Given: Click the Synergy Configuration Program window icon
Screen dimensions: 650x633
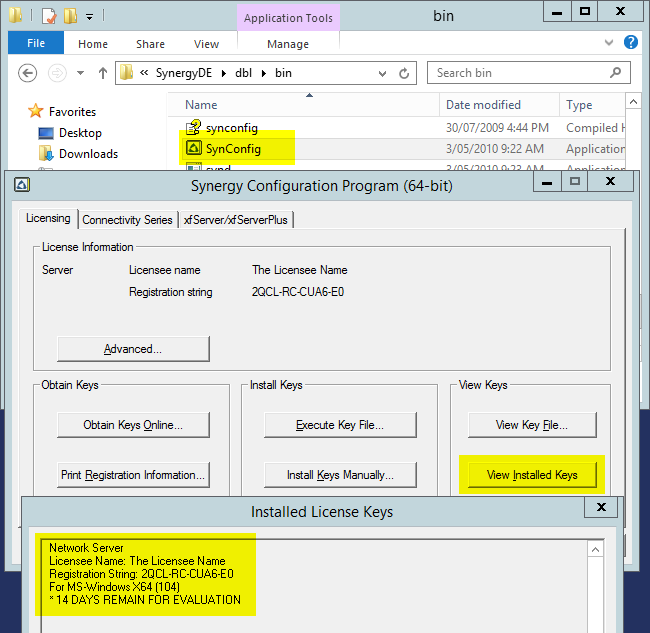Looking at the screenshot, I should 22,184.
